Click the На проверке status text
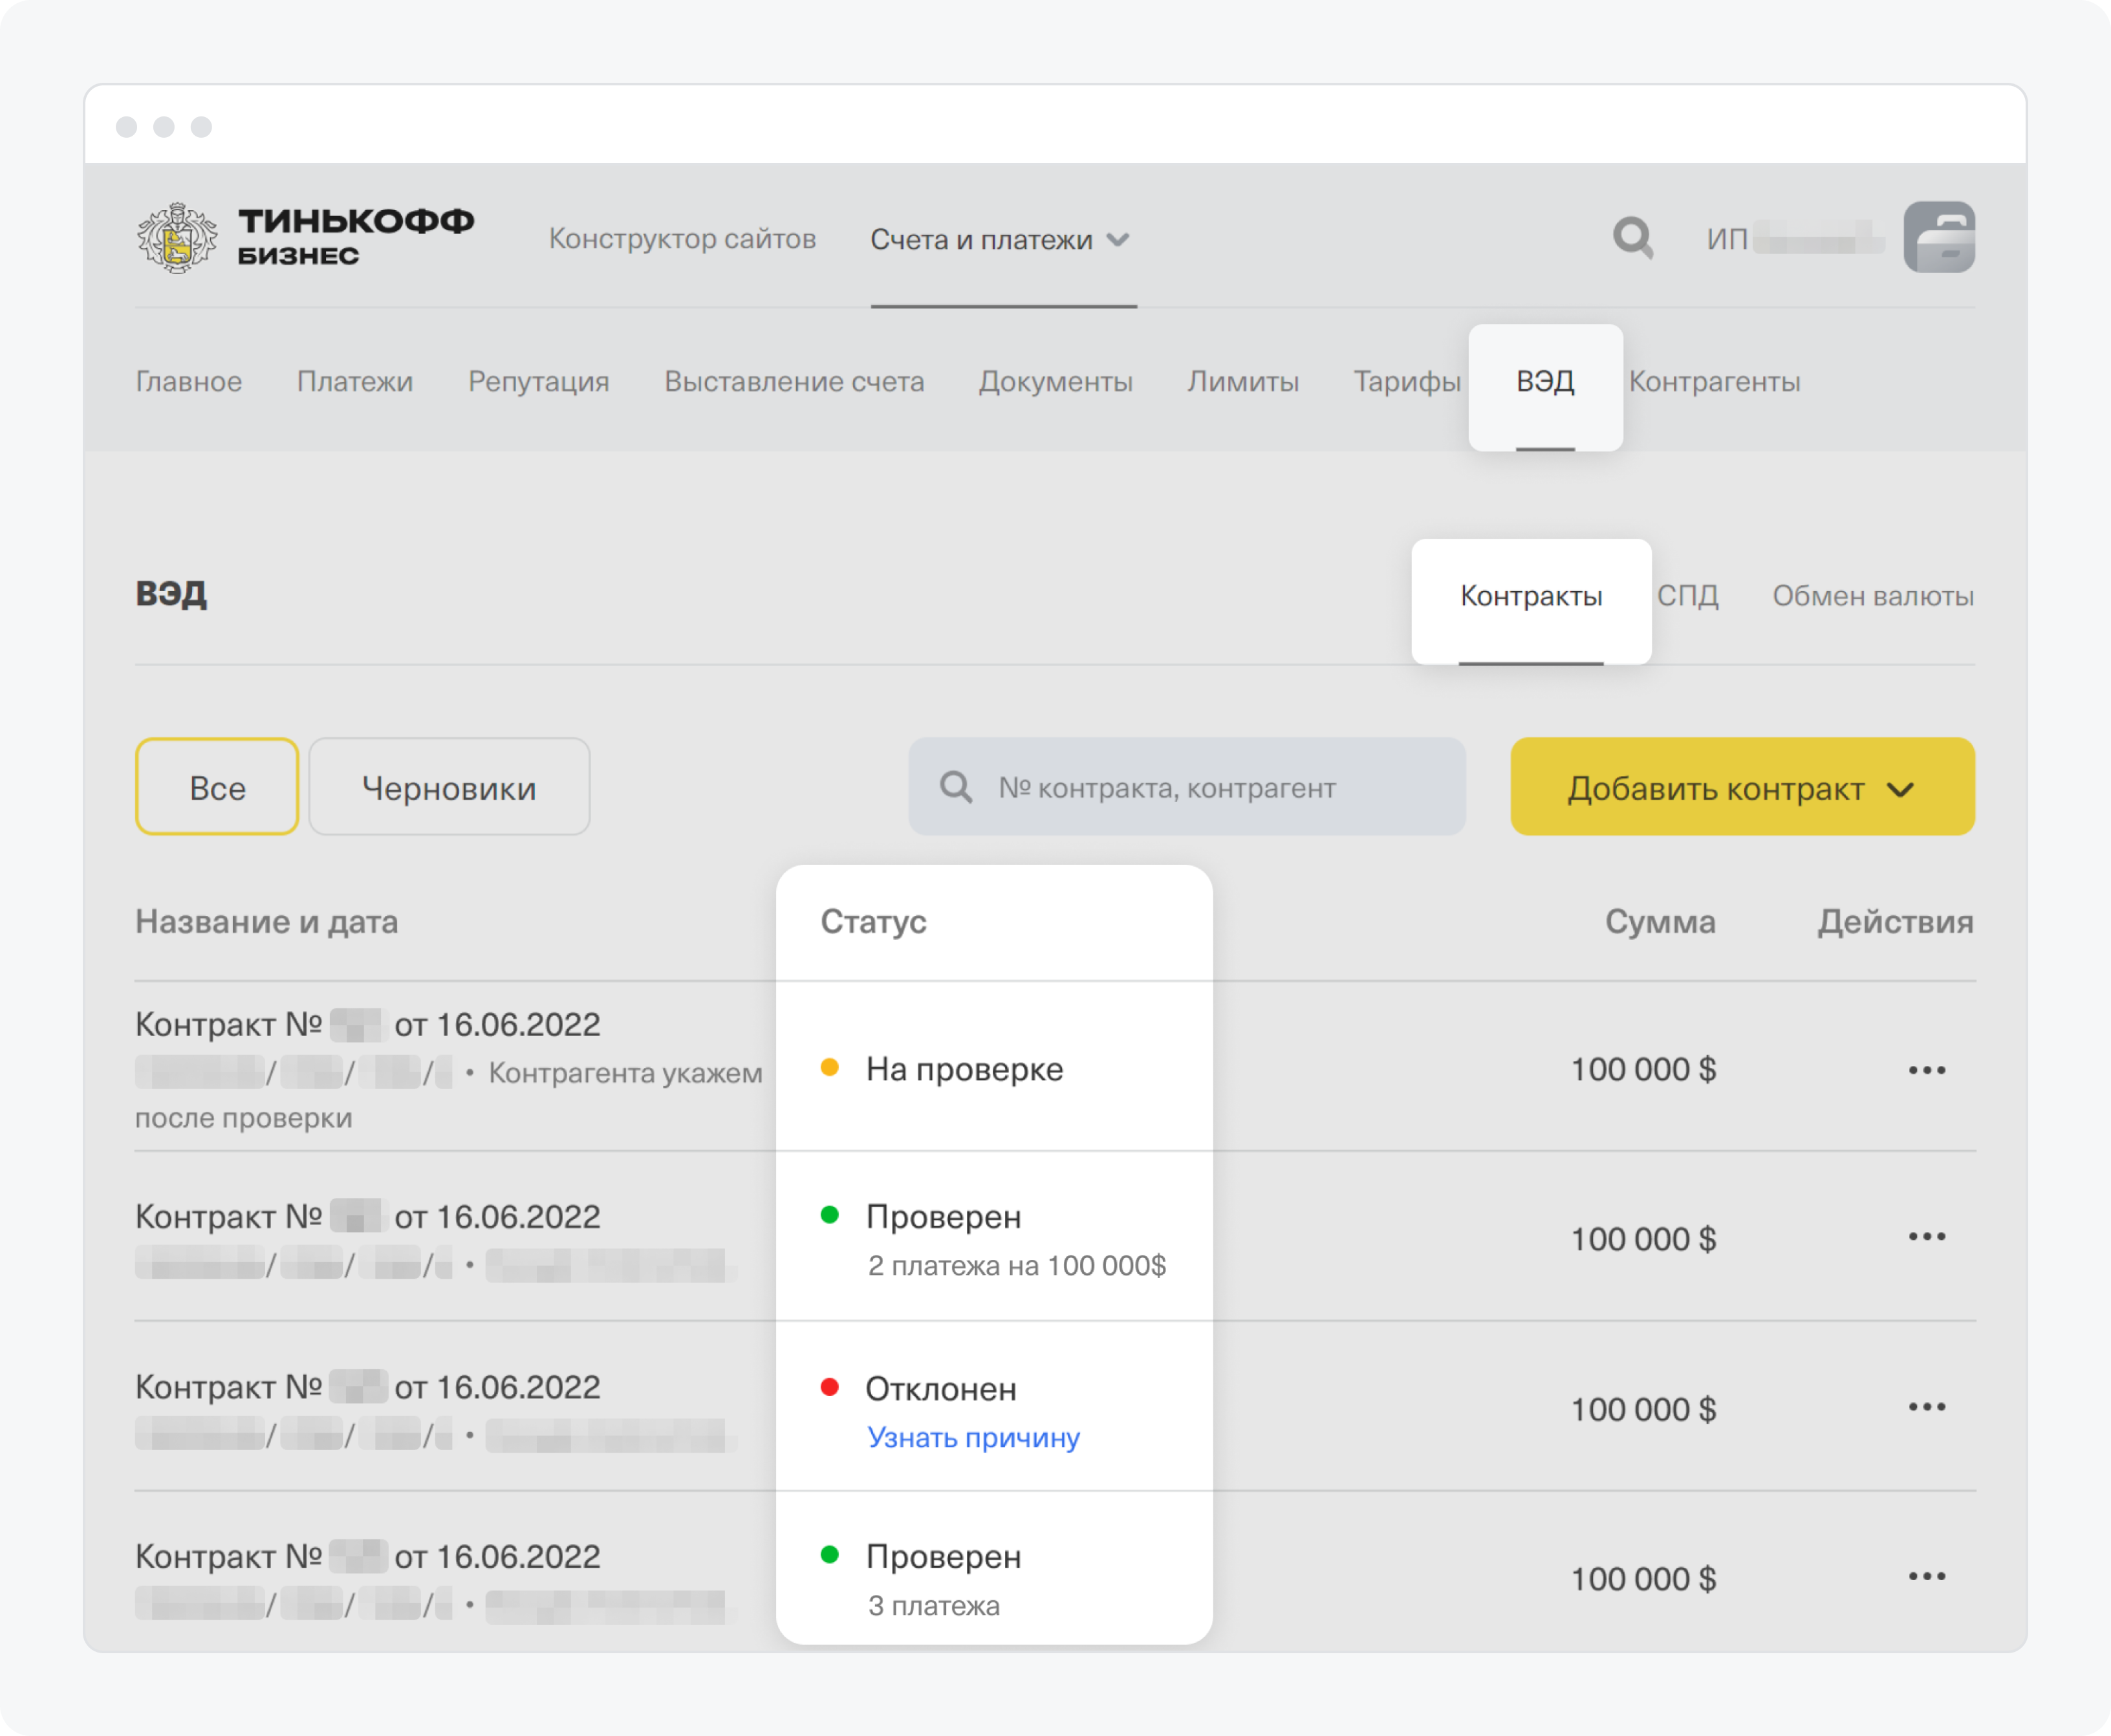Viewport: 2111px width, 1736px height. click(964, 1069)
